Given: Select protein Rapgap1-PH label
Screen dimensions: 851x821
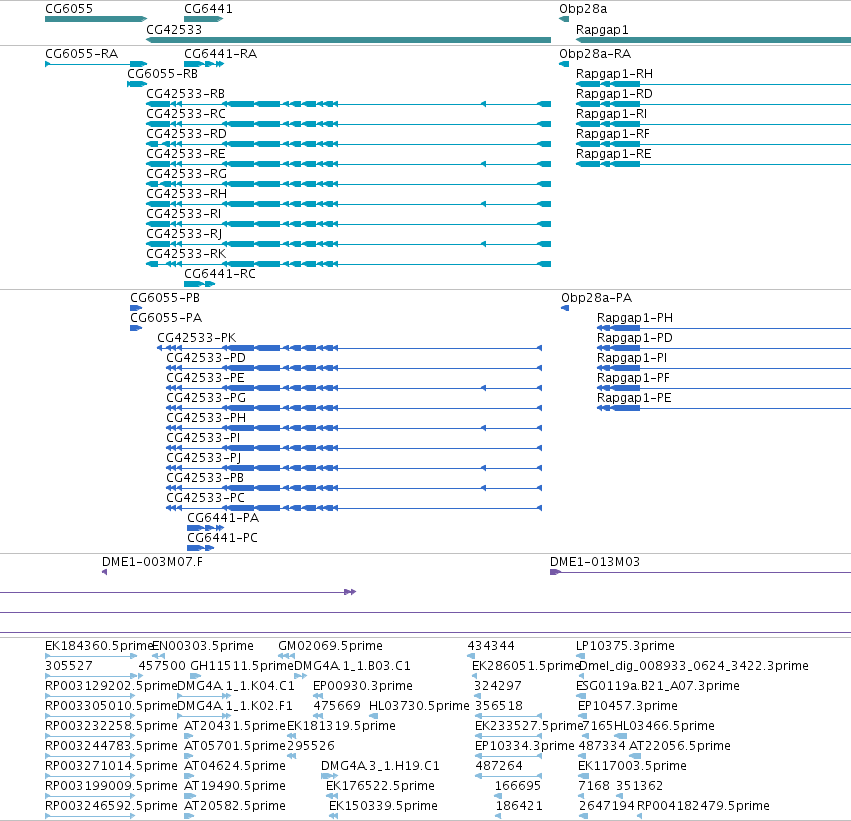Looking at the screenshot, I should (635, 318).
